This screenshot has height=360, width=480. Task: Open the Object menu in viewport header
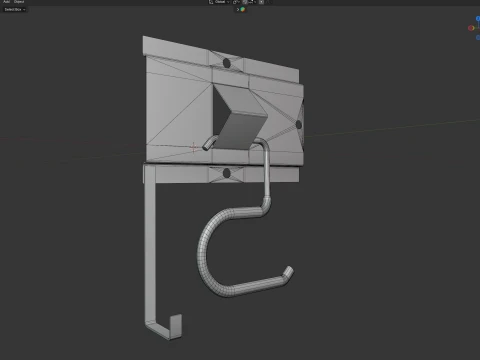point(19,2)
